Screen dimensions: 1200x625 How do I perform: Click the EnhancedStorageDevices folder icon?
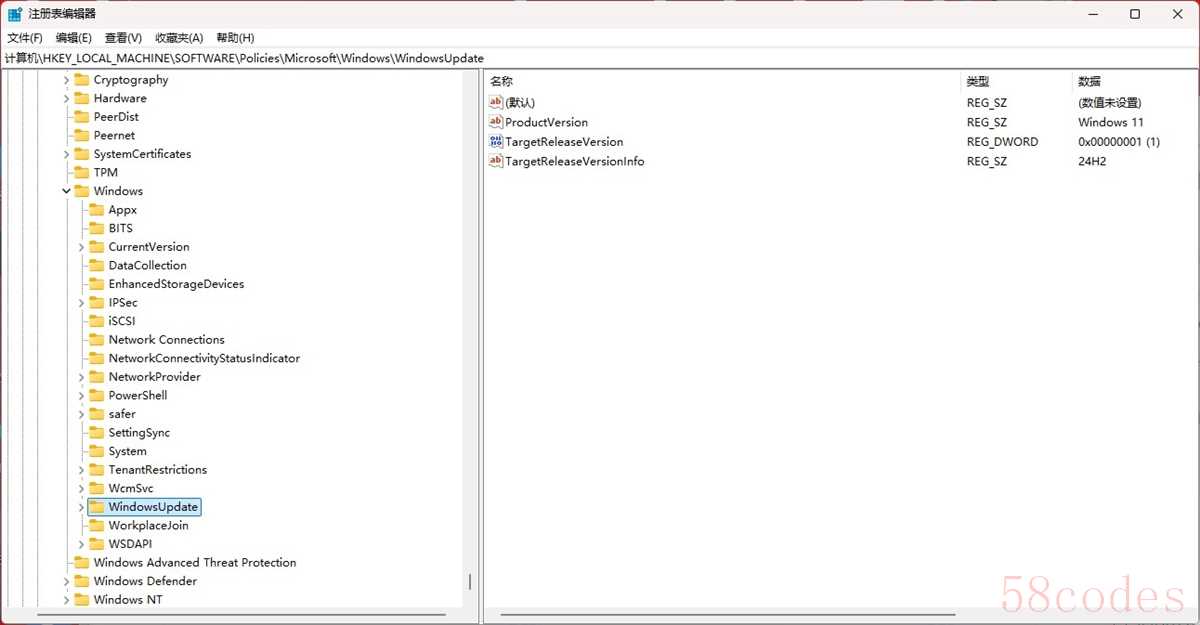[96, 284]
